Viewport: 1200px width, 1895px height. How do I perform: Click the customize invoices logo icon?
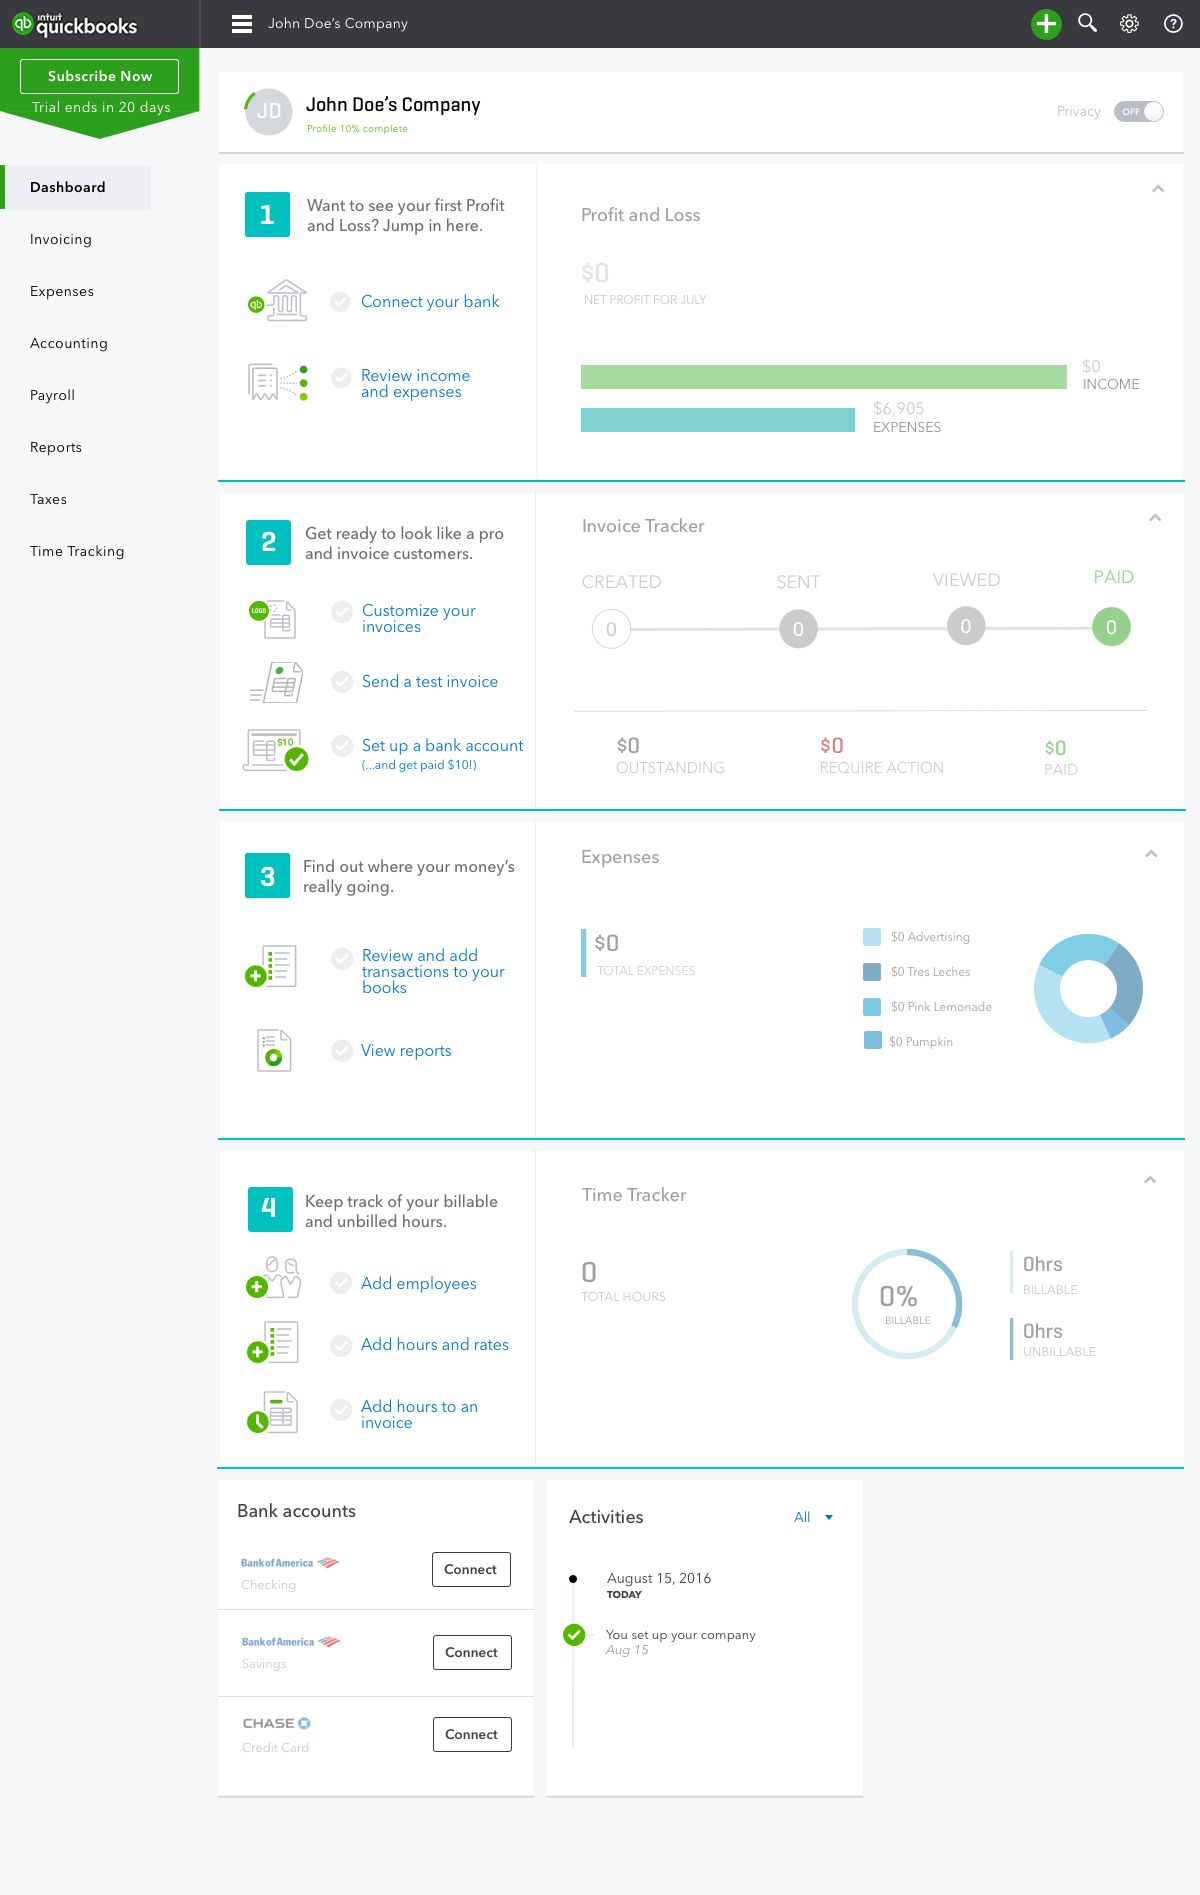[272, 618]
